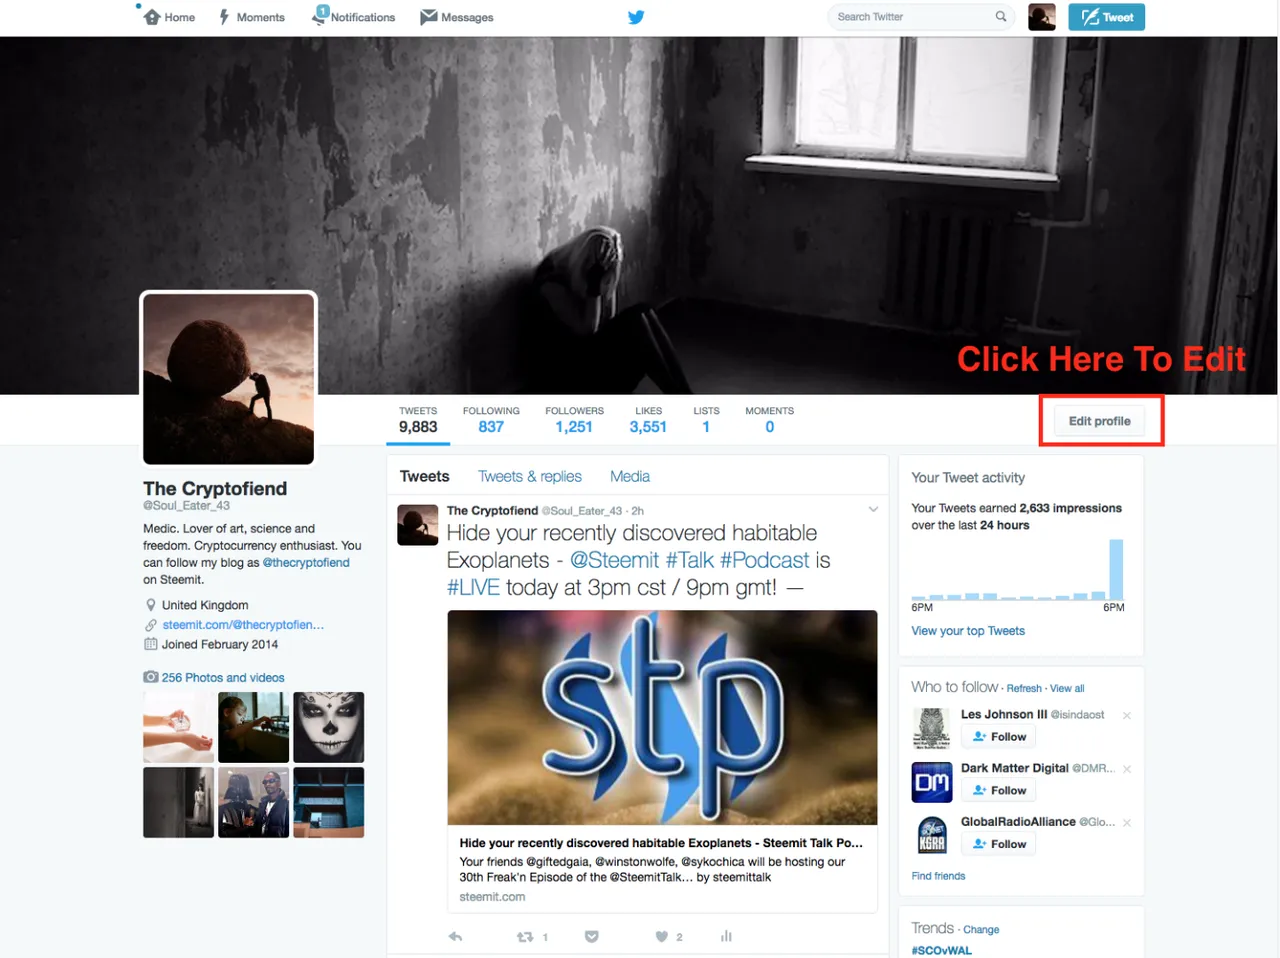
Task: Refresh the Who to follow list
Action: (1024, 688)
